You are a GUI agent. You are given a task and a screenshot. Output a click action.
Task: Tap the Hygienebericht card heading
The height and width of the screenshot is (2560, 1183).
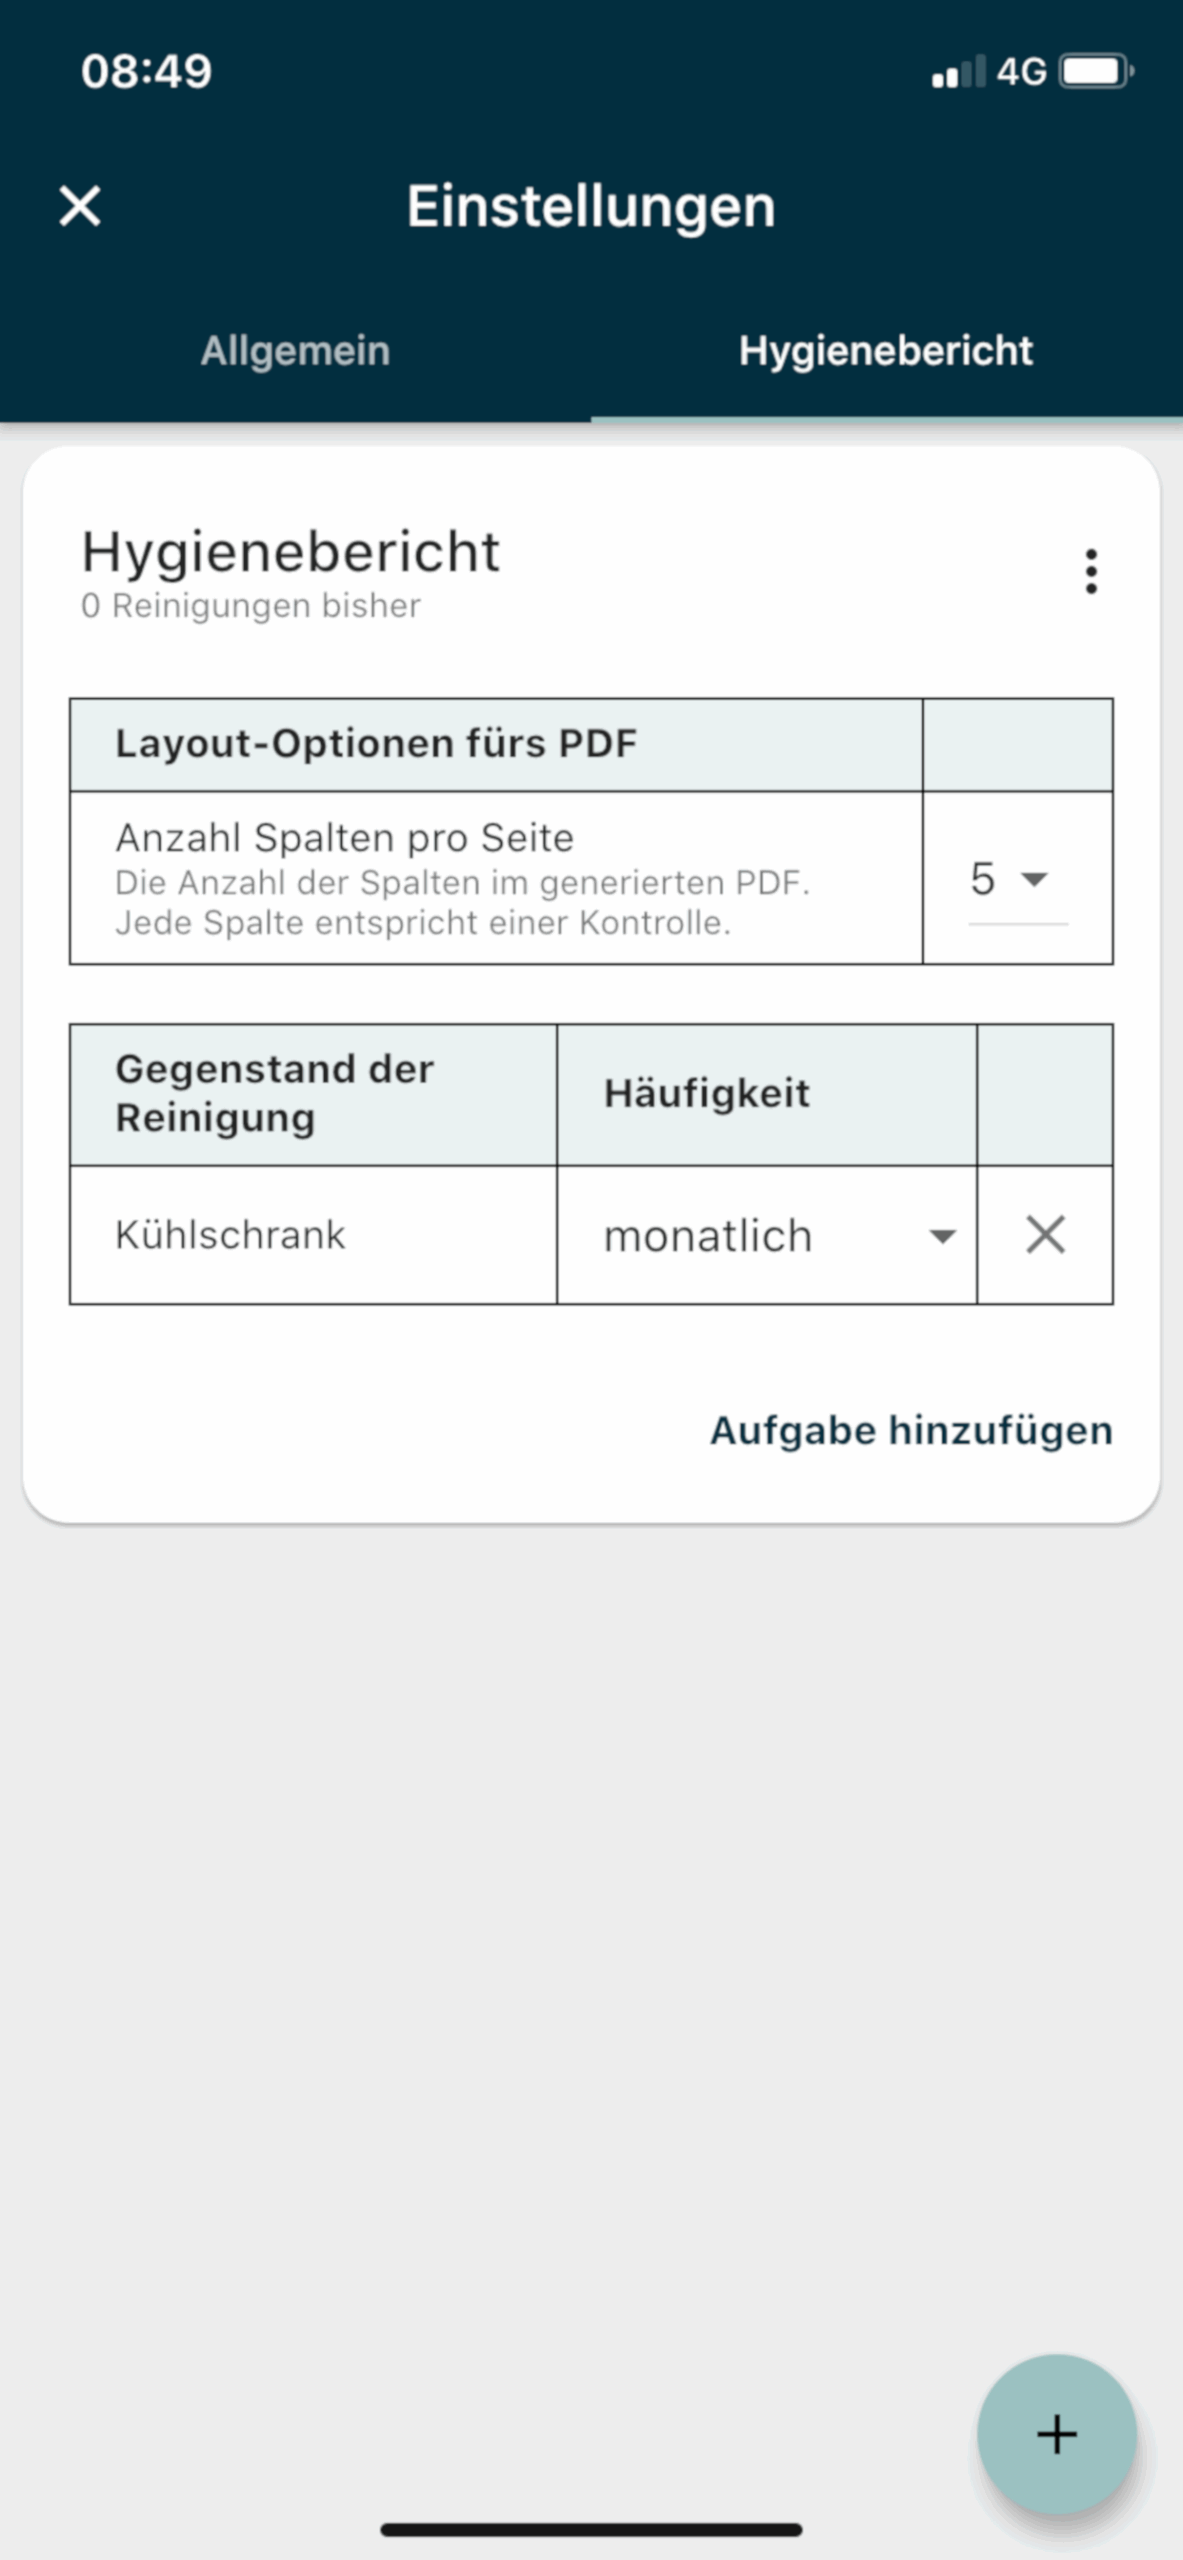coord(290,551)
